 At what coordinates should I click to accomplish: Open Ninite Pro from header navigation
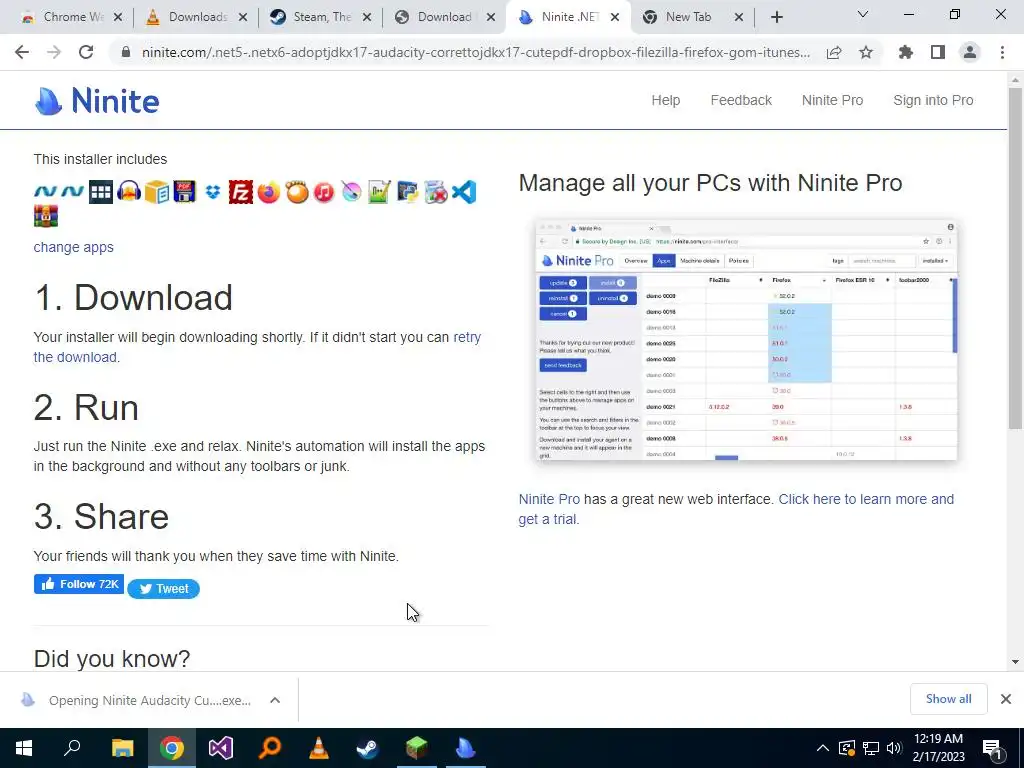832,100
